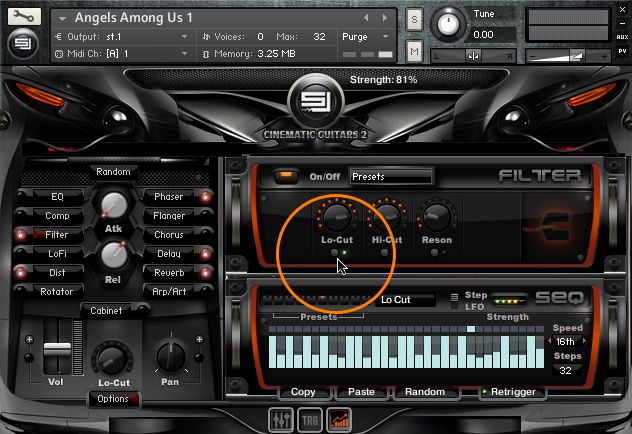Select the EQ effect tab
Image resolution: width=632 pixels, height=434 pixels.
coord(57,197)
